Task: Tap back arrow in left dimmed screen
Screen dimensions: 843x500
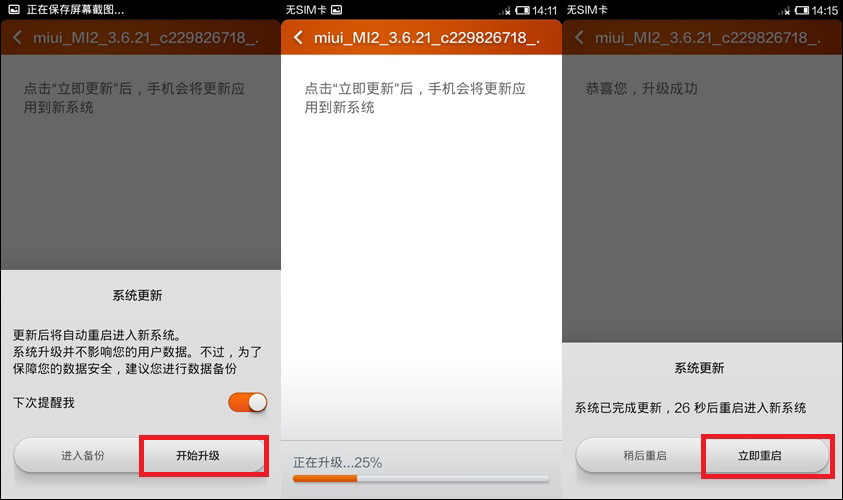Action: point(17,37)
